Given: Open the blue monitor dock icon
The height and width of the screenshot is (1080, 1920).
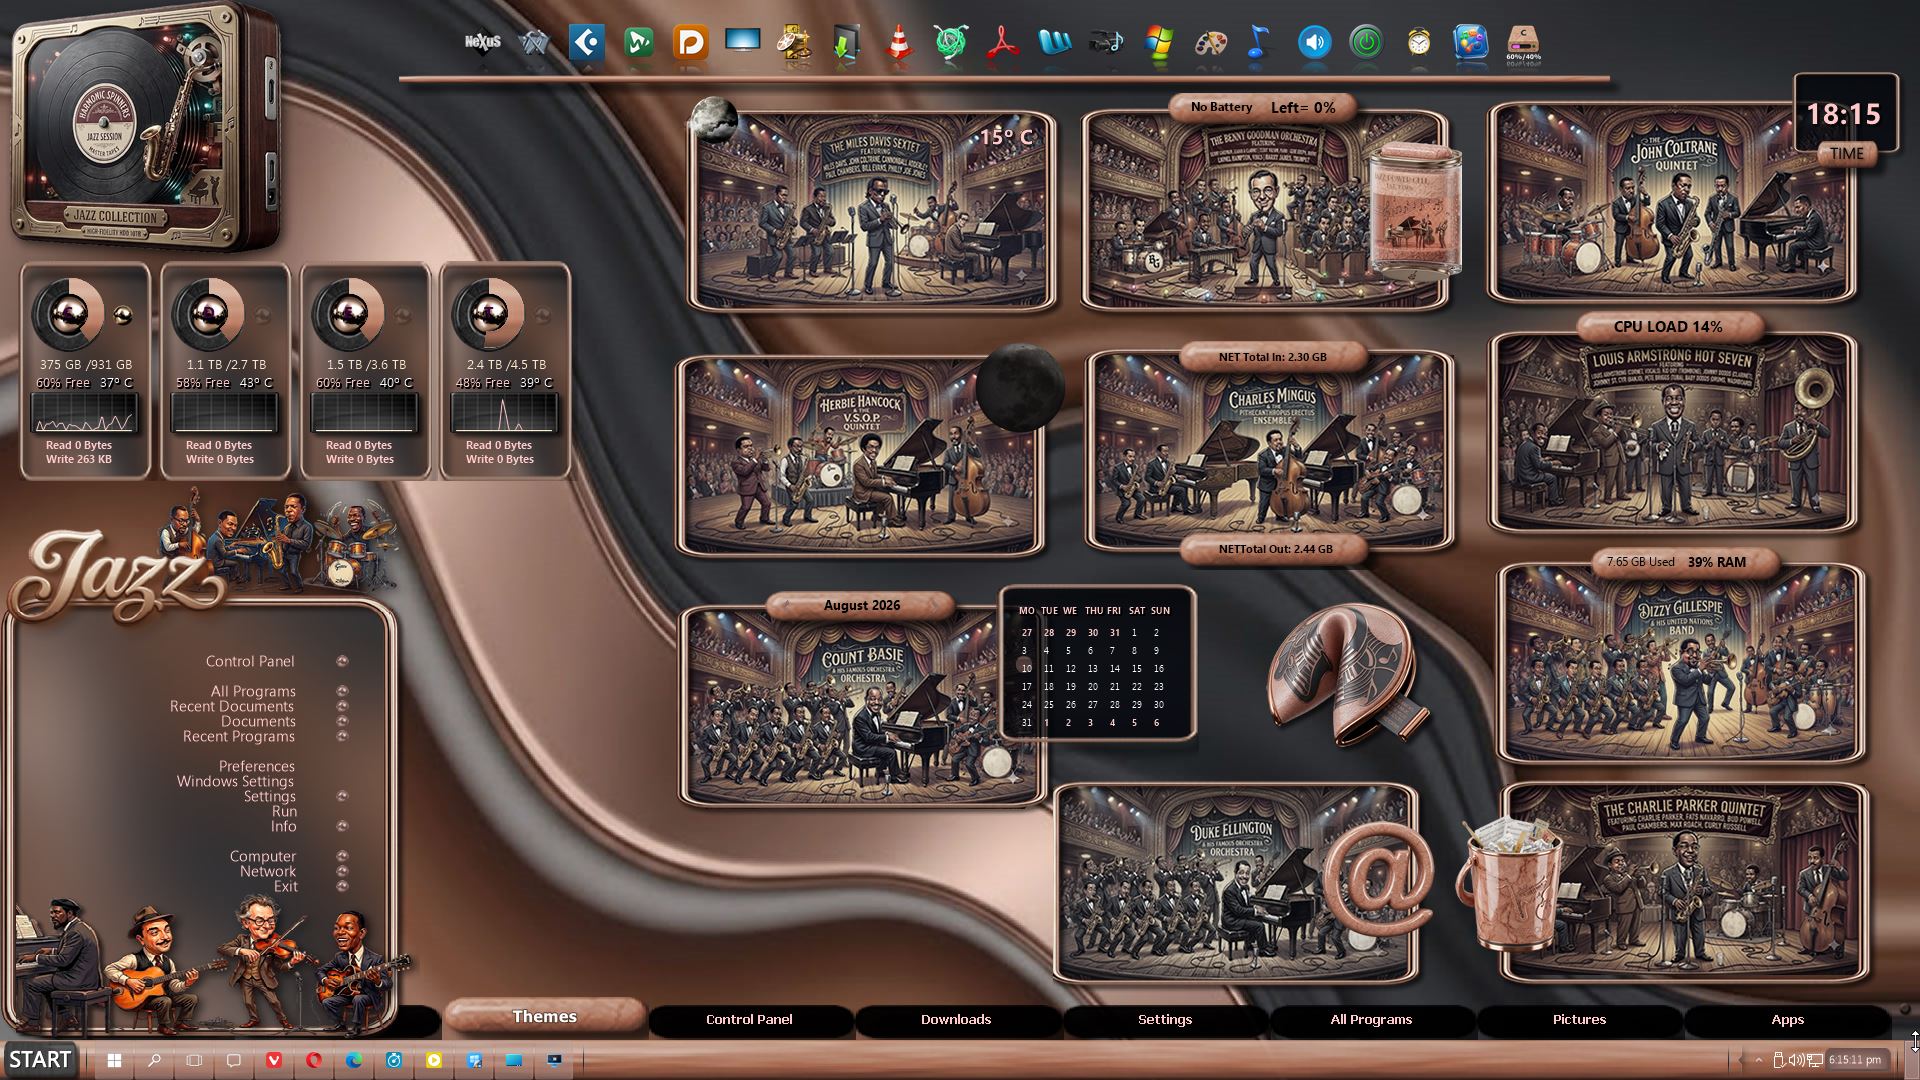Looking at the screenshot, I should tap(743, 42).
